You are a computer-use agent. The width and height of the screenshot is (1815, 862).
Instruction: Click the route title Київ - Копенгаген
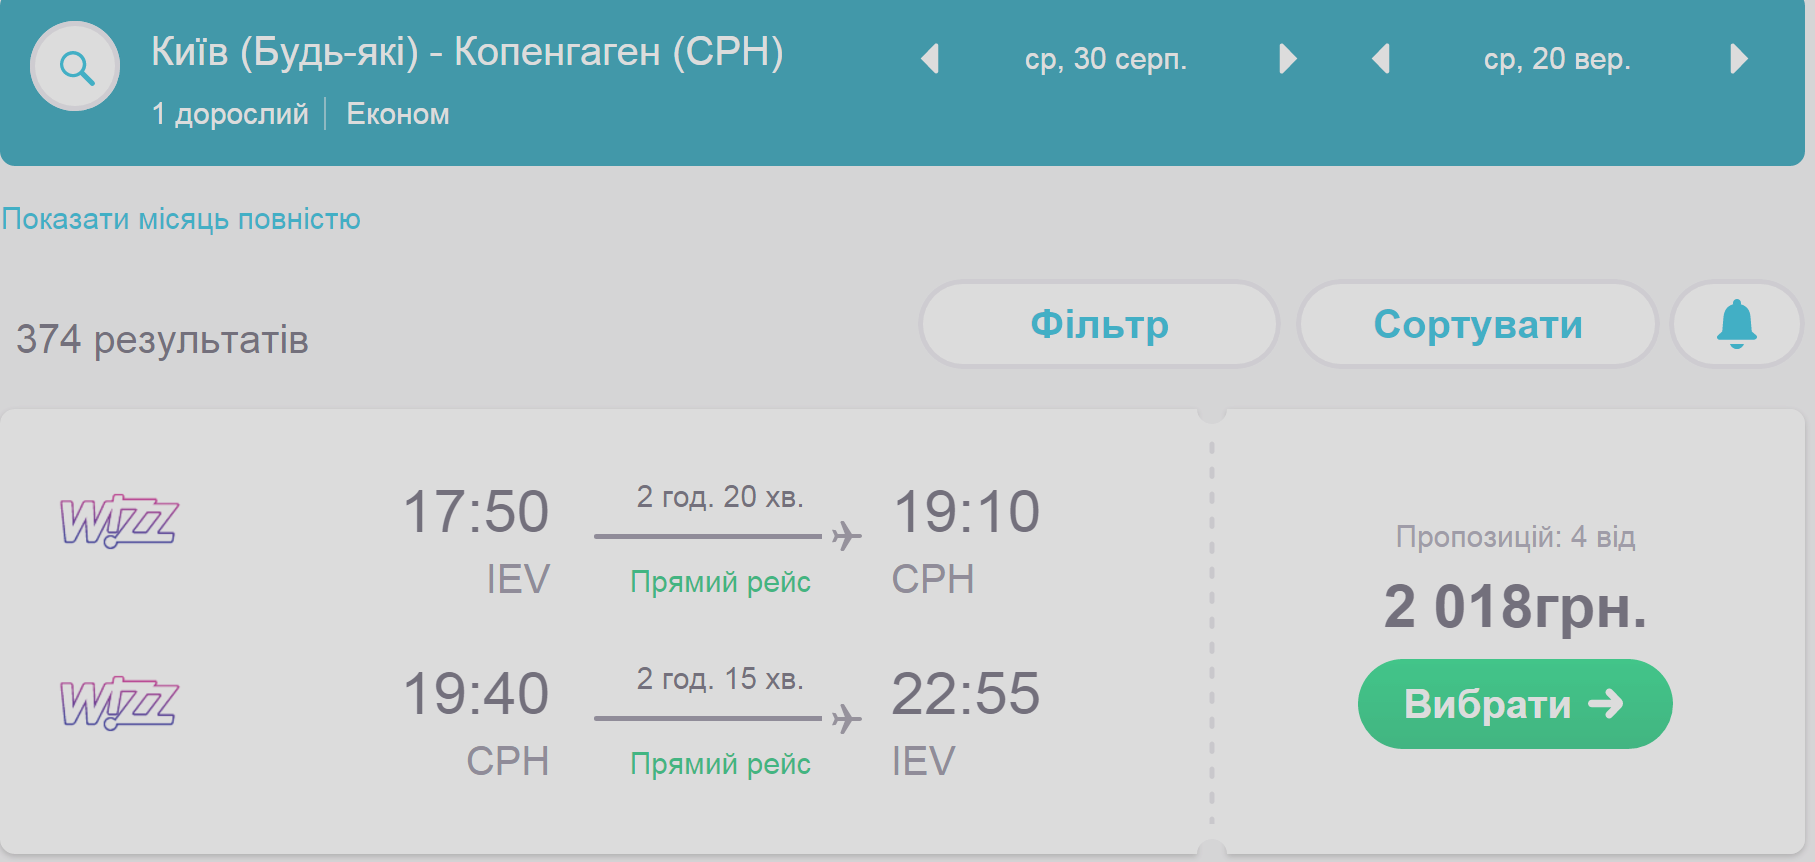467,51
